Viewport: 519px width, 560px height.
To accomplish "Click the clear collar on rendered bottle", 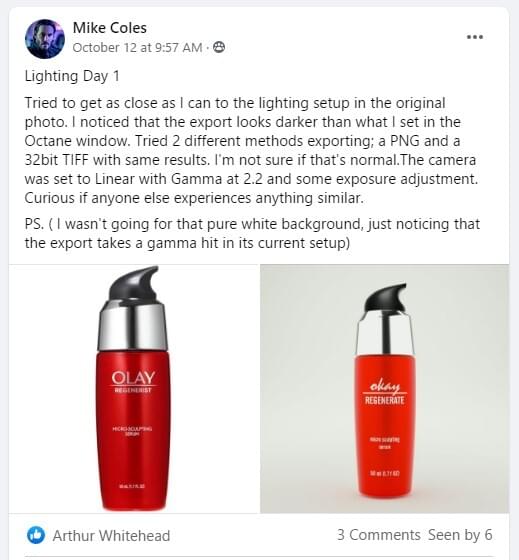I will pos(385,334).
